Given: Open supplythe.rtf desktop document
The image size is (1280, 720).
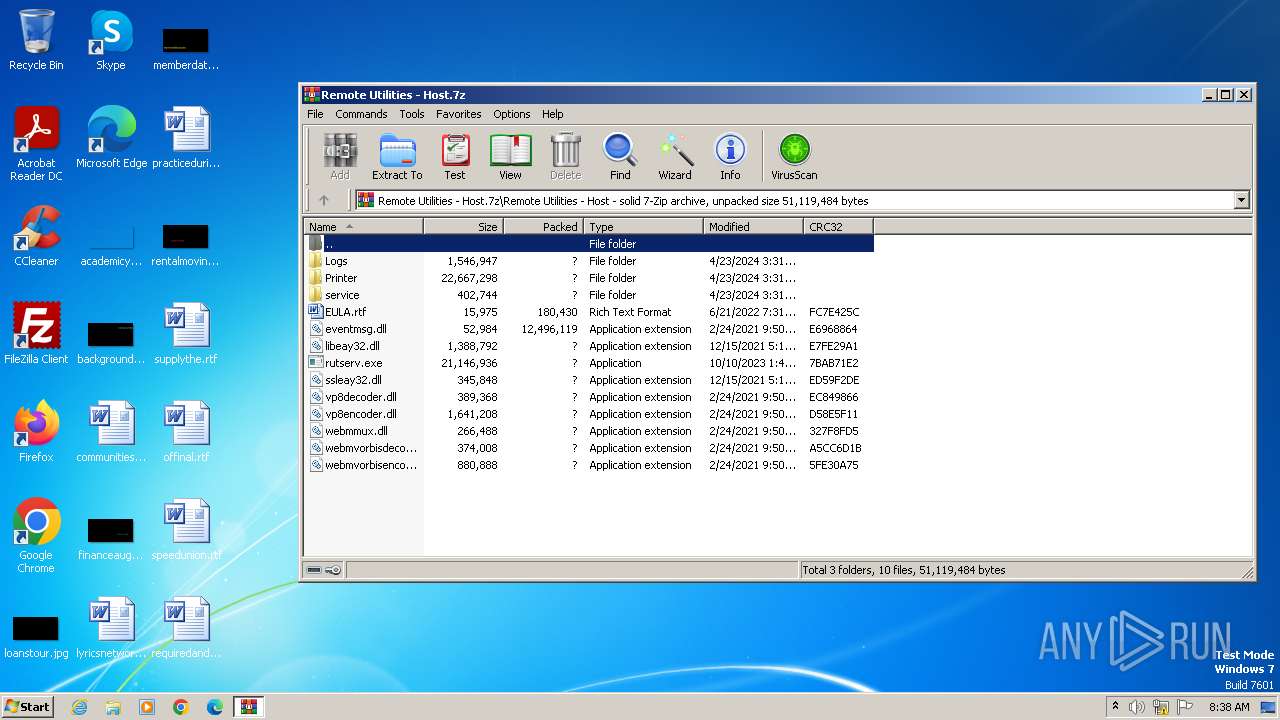Looking at the screenshot, I should (x=186, y=334).
